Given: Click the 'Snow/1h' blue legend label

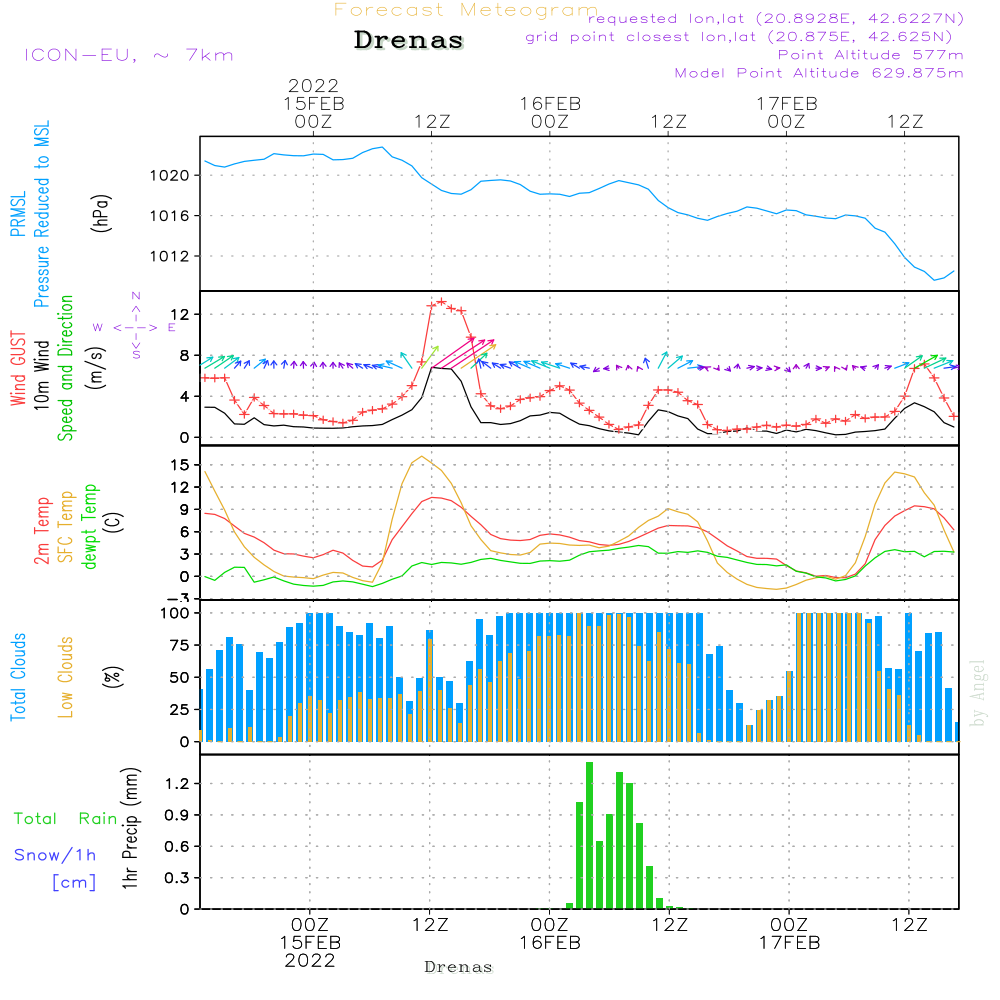Looking at the screenshot, I should [x=55, y=855].
